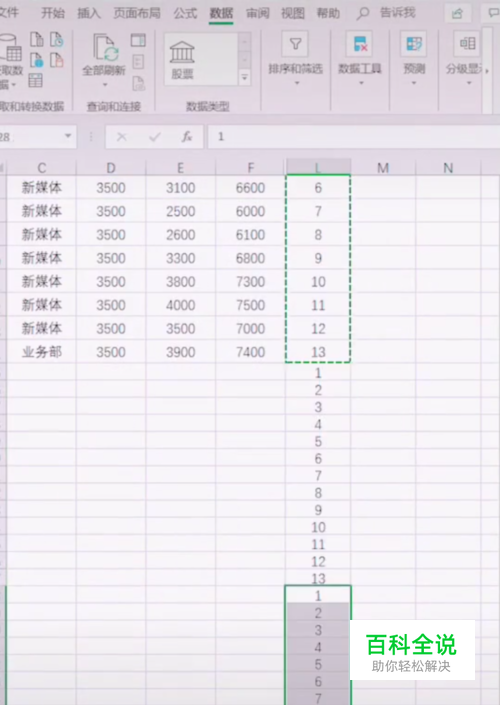
Task: Click the 告诉我 search magnifier icon
Action: pos(362,14)
